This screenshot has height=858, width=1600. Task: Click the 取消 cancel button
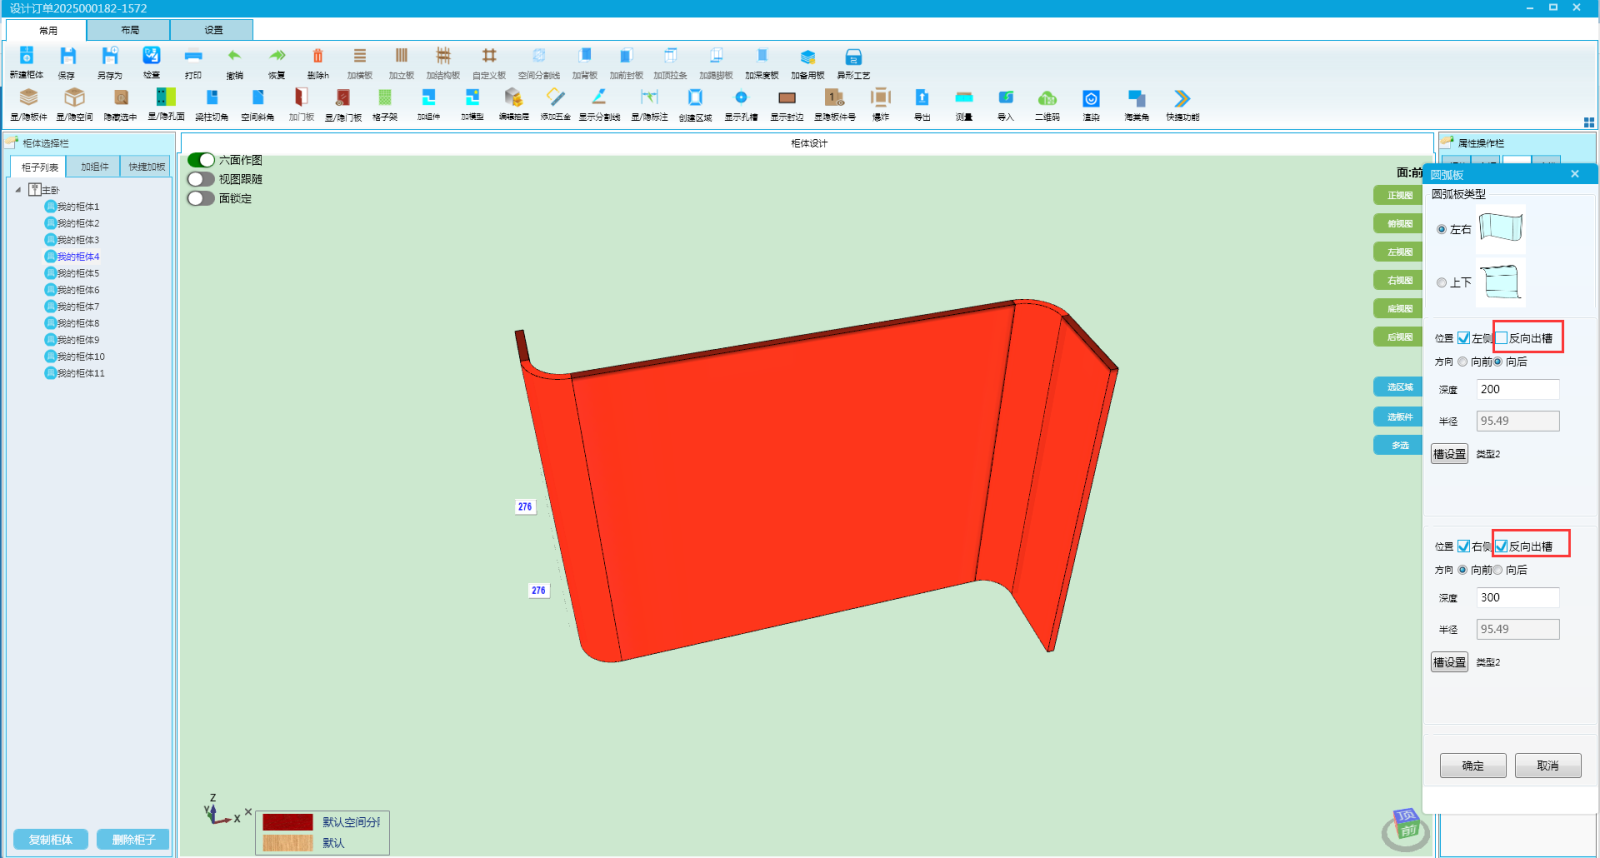[1548, 766]
